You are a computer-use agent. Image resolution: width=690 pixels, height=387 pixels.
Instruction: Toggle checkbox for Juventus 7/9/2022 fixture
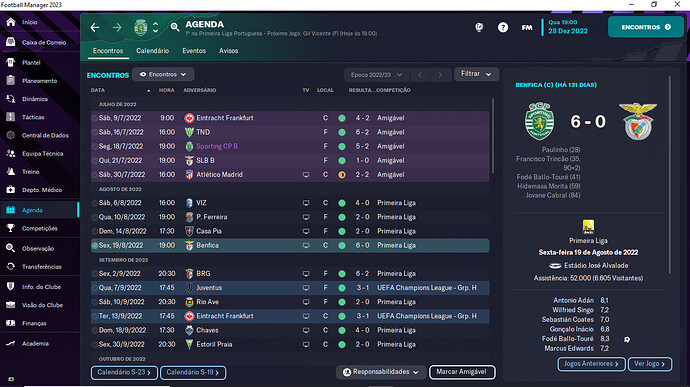click(95, 287)
